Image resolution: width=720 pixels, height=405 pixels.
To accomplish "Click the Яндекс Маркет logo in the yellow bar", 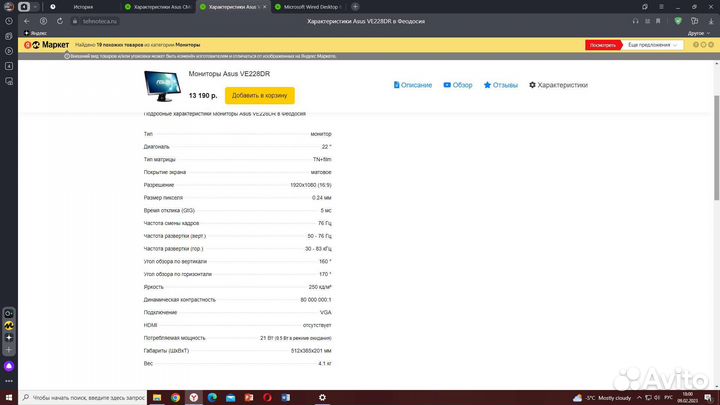I will click(x=46, y=45).
